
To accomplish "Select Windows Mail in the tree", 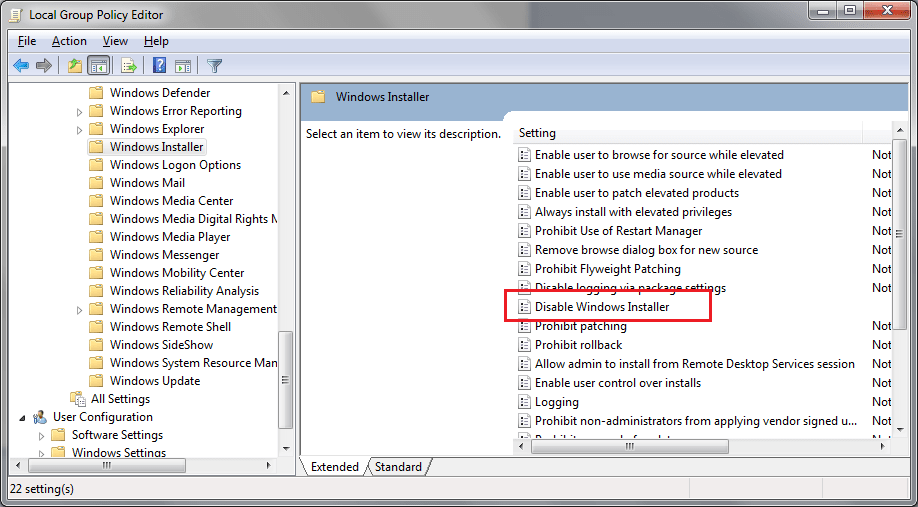I will 147,183.
